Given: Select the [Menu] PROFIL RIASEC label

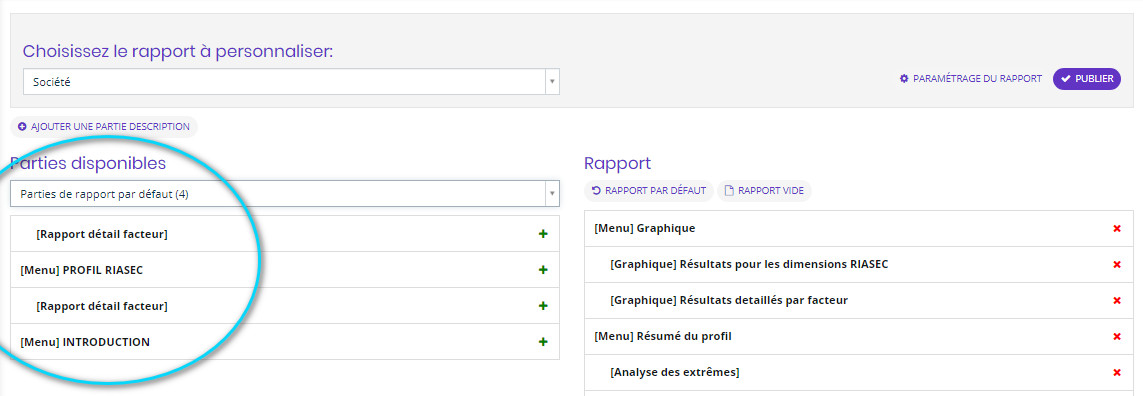Looking at the screenshot, I should click(x=82, y=270).
